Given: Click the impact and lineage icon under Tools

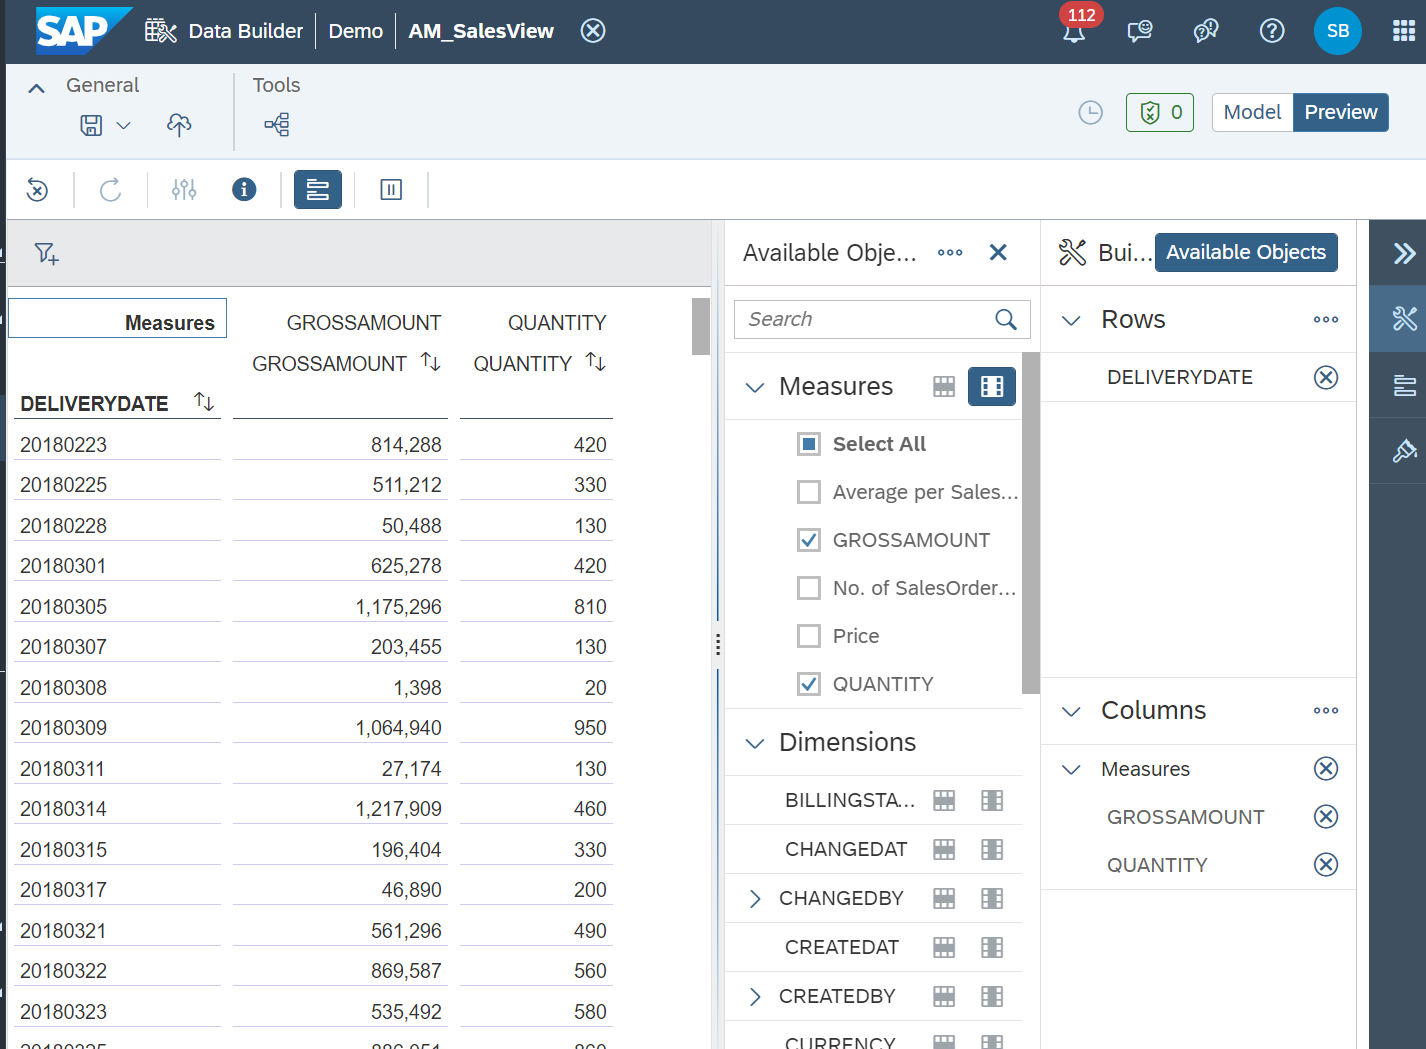Looking at the screenshot, I should pos(276,125).
